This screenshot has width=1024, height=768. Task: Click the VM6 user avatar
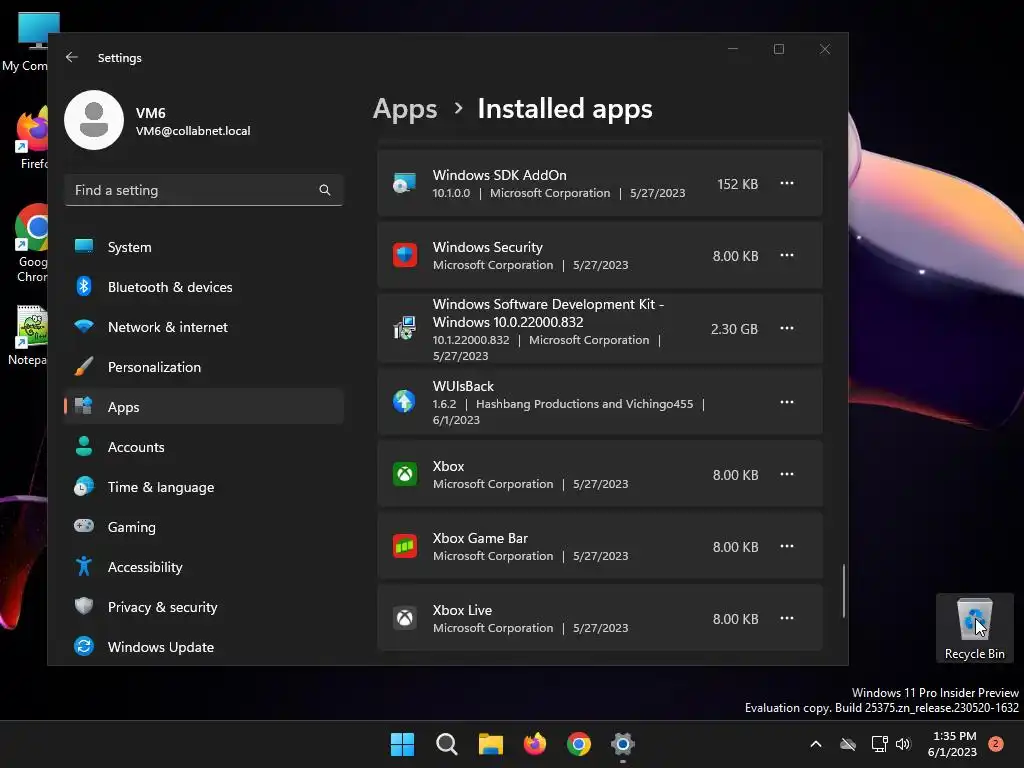tap(94, 120)
